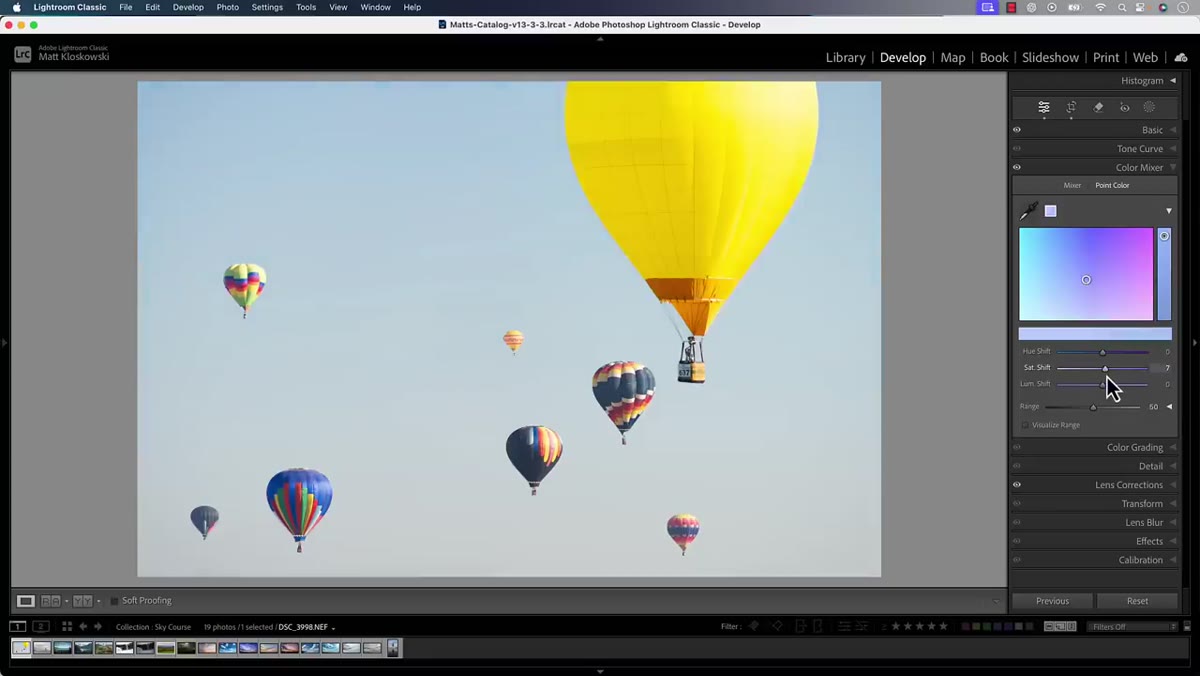Toggle Detail panel eye icon
Viewport: 1200px width, 676px height.
1017,466
